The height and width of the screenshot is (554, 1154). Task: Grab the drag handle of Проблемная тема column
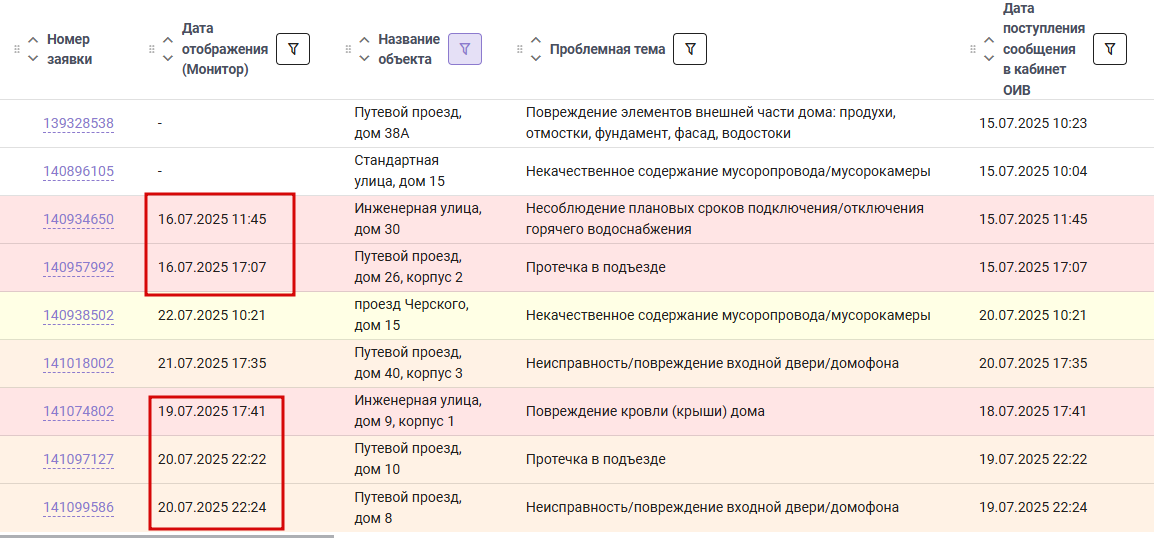point(520,49)
